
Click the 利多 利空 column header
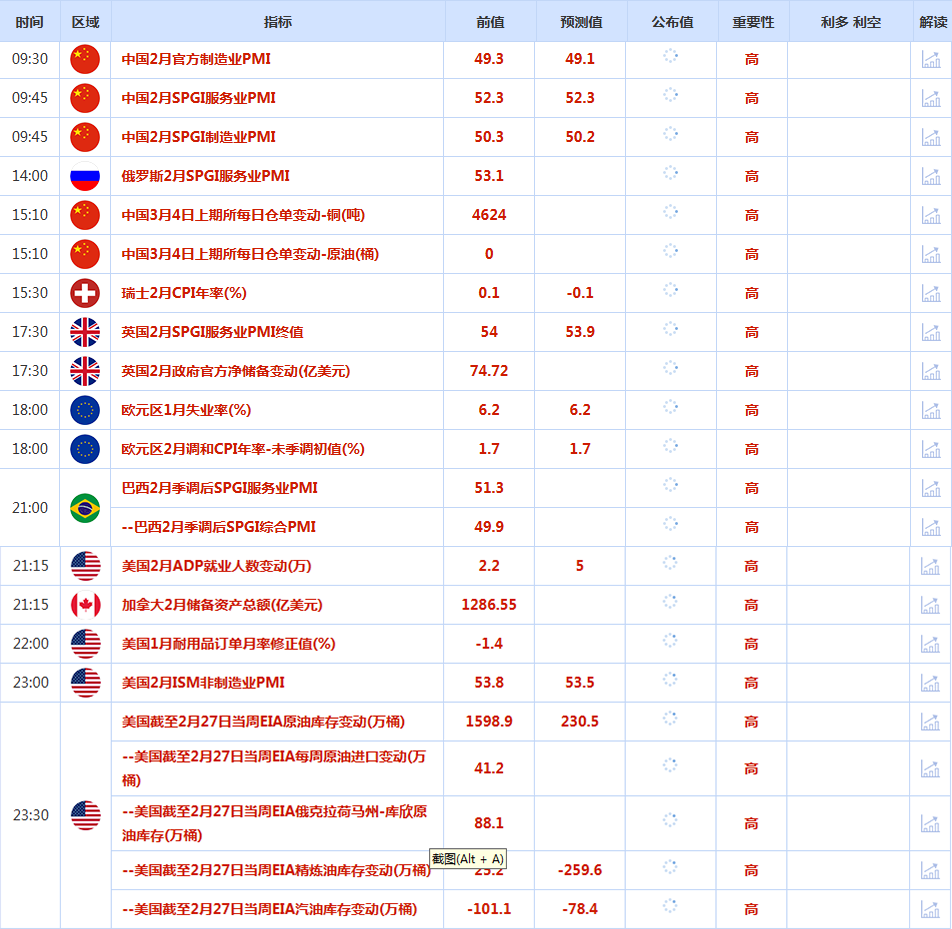click(851, 22)
